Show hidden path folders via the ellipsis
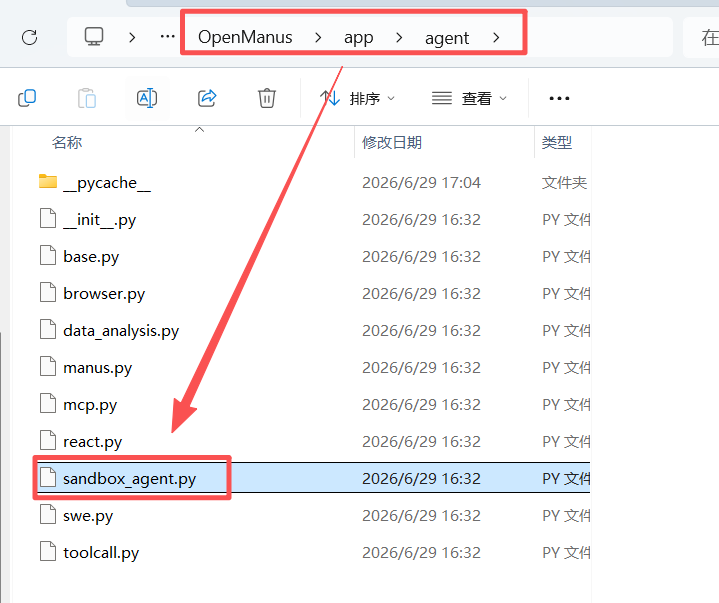The height and width of the screenshot is (603, 719). [x=167, y=36]
